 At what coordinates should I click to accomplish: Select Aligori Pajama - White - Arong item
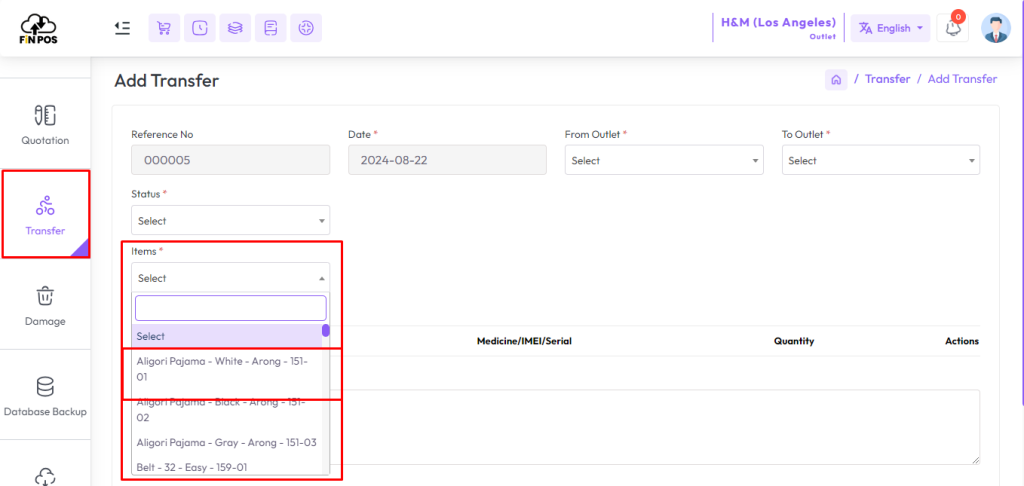(227, 369)
